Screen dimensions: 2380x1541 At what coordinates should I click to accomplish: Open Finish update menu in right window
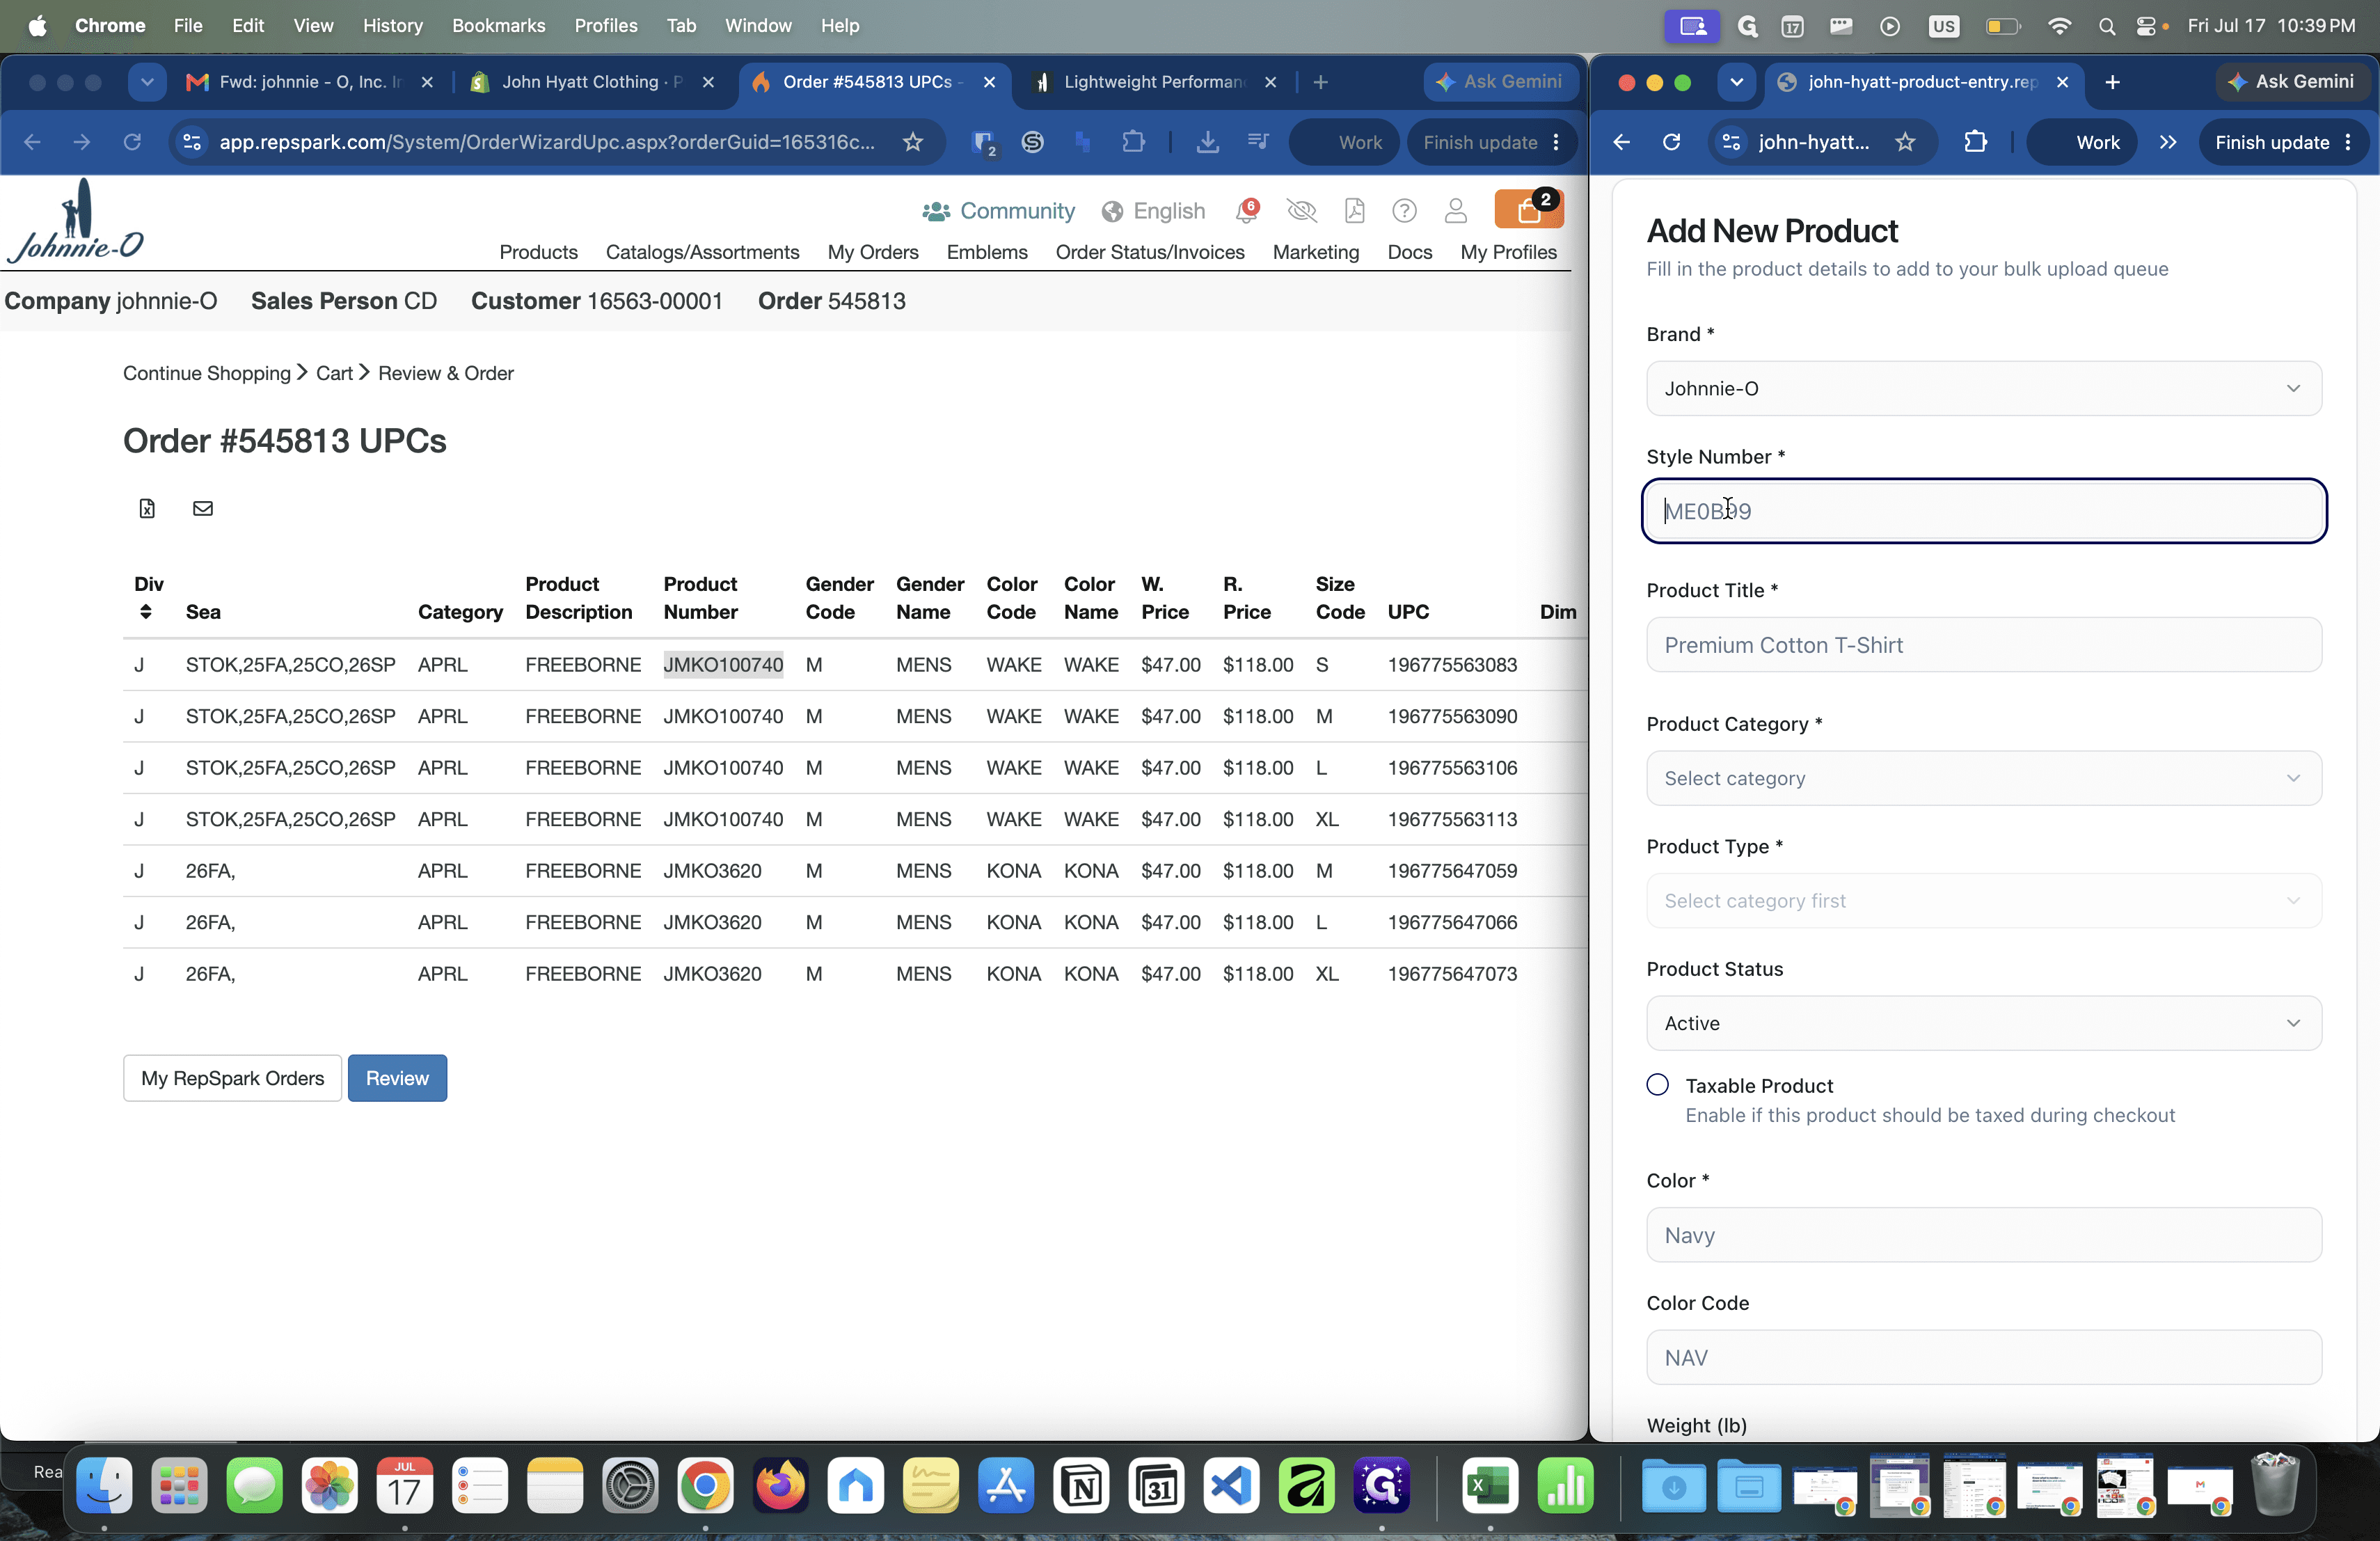click(x=2283, y=142)
